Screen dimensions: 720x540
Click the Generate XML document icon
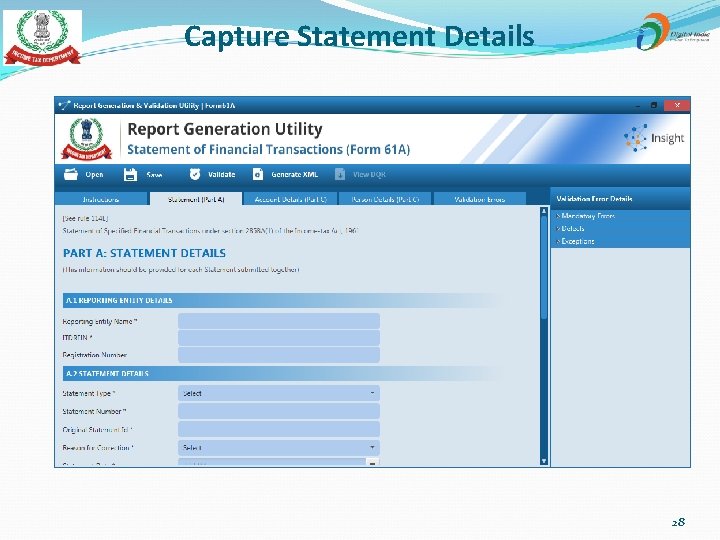coord(258,174)
